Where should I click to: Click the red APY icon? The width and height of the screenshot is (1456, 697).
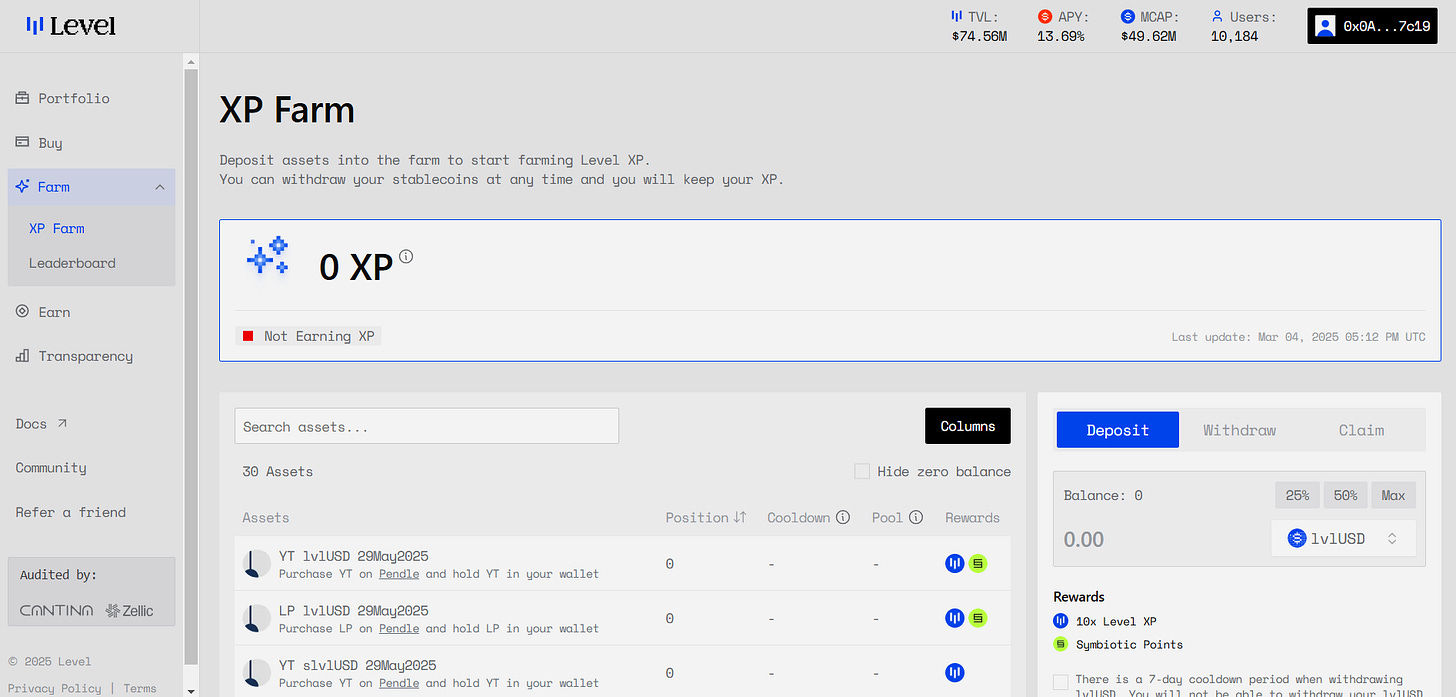1045,17
